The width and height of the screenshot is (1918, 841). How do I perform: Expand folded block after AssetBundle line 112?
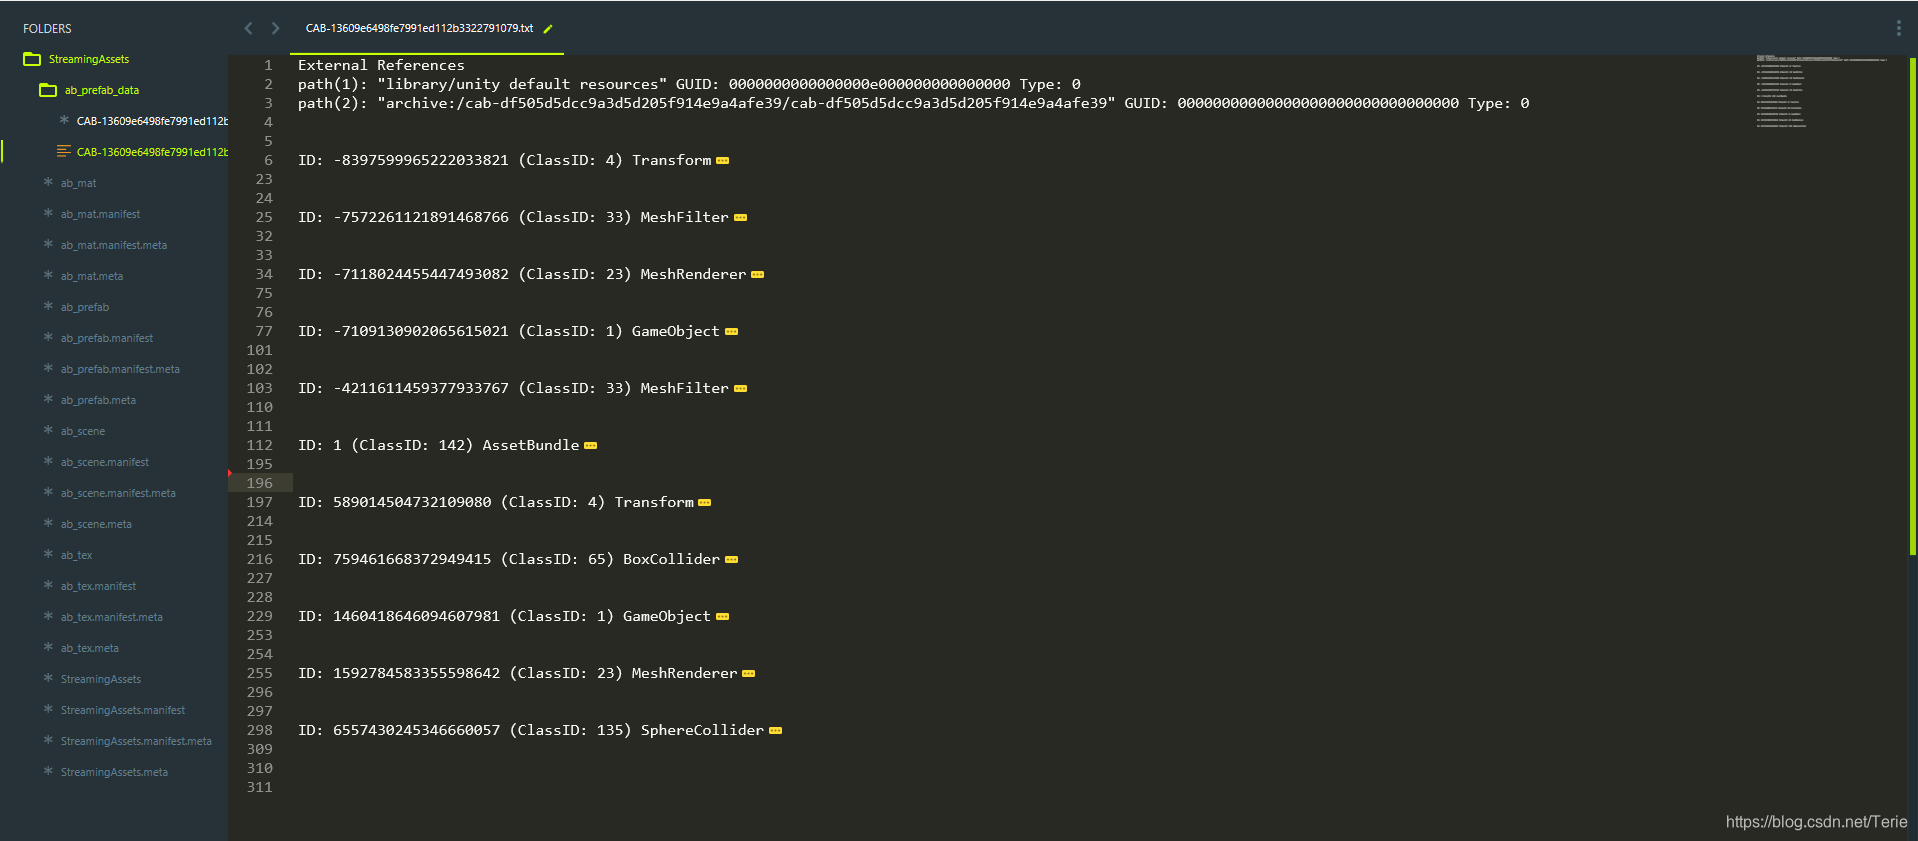[x=590, y=446]
